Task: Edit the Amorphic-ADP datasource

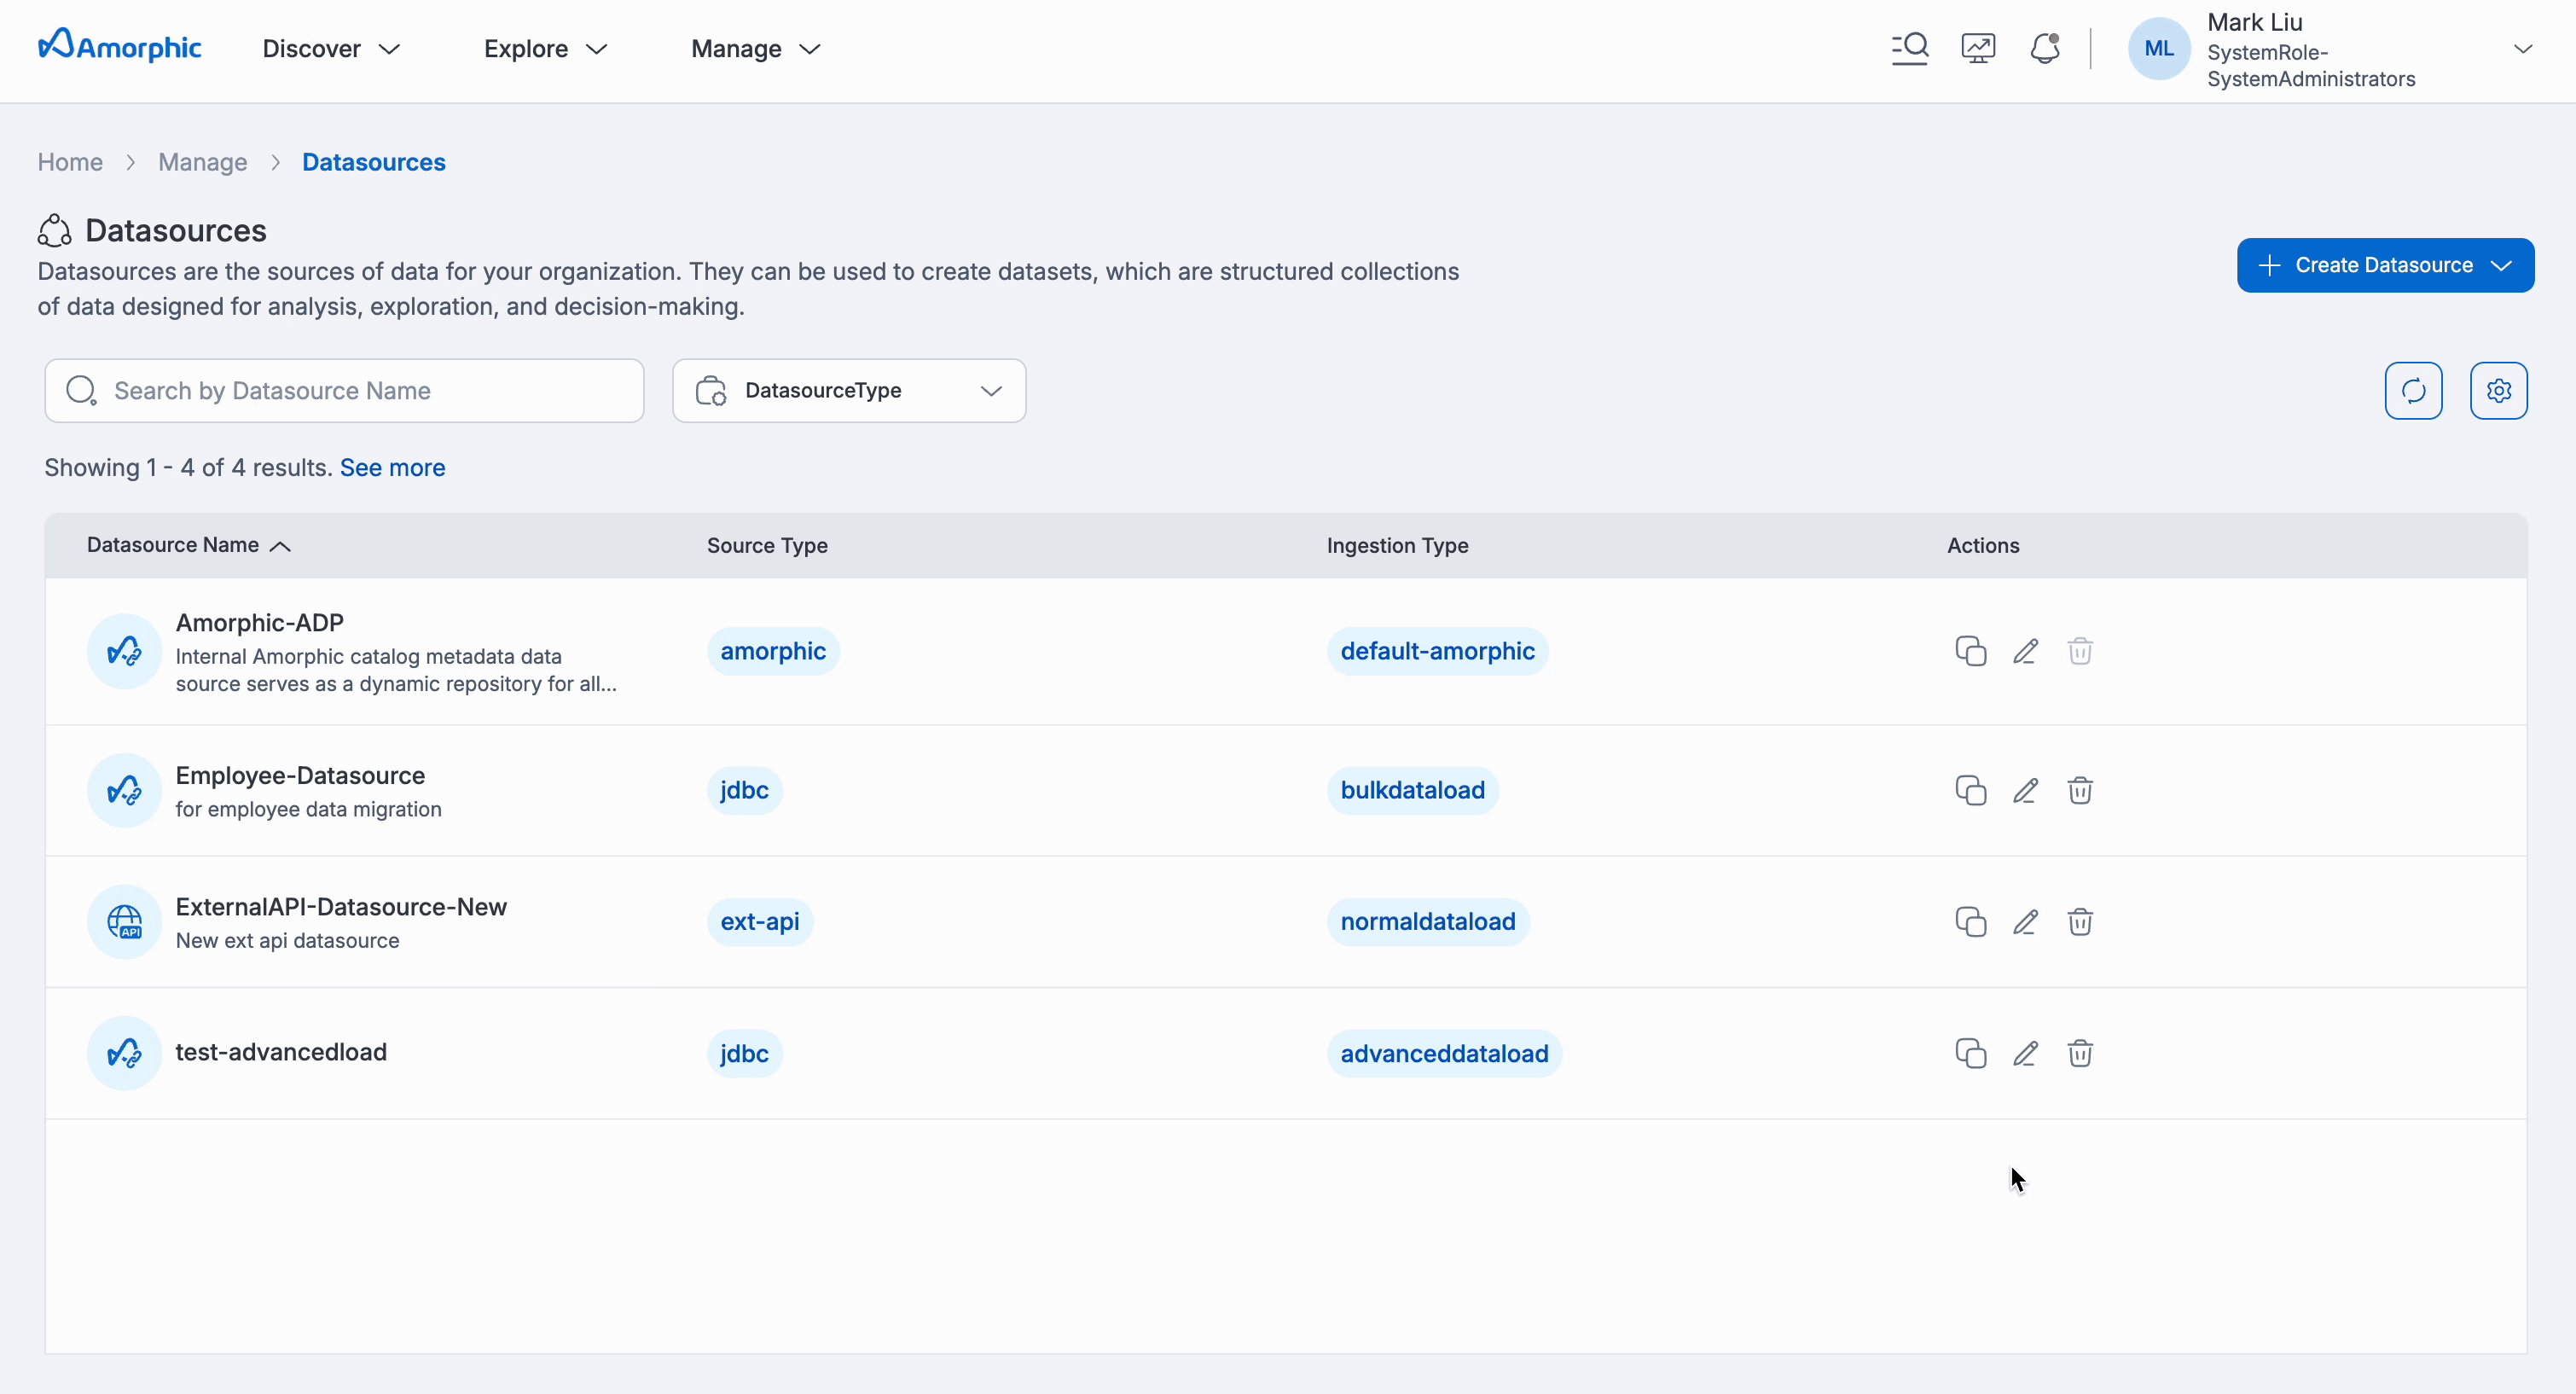Action: (x=2025, y=651)
